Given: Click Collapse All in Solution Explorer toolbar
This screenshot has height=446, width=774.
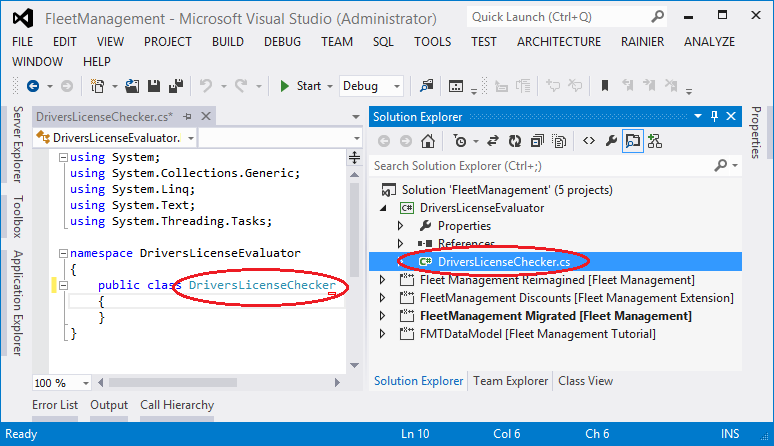Looking at the screenshot, I should coord(535,141).
